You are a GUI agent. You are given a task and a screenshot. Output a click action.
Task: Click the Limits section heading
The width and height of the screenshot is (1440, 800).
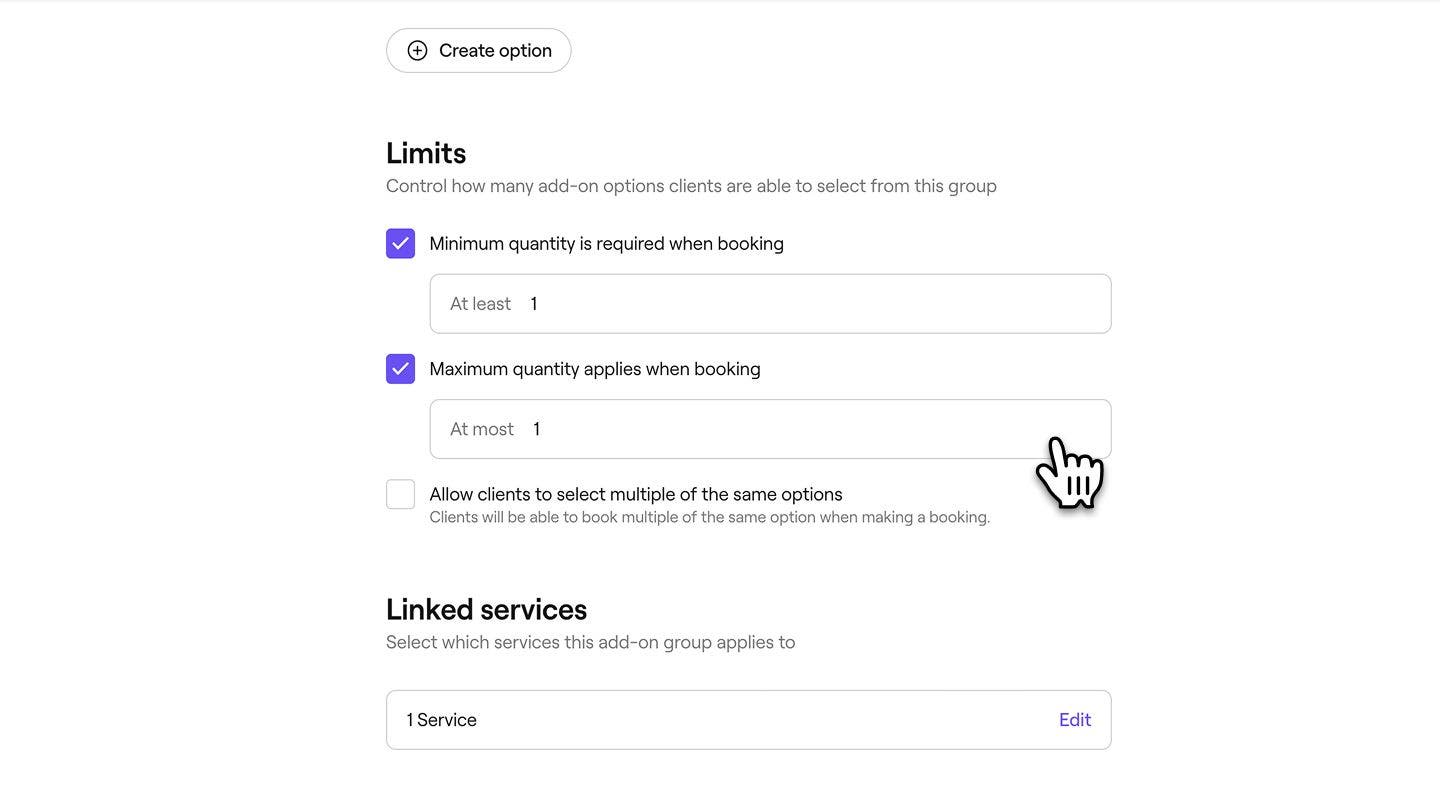[x=426, y=153]
